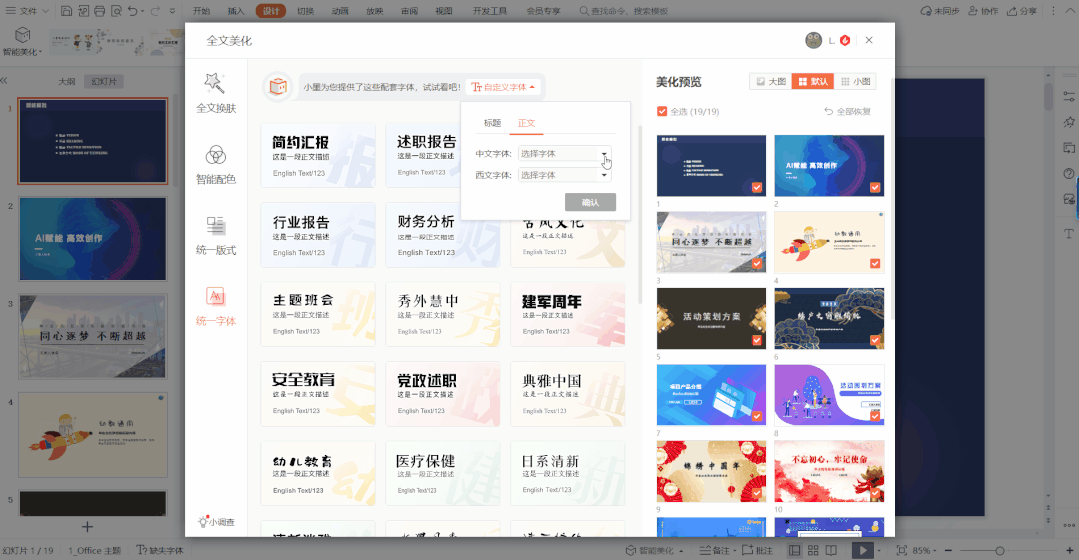
Task: Uncheck preview slide 2 checkbox
Action: [875, 187]
